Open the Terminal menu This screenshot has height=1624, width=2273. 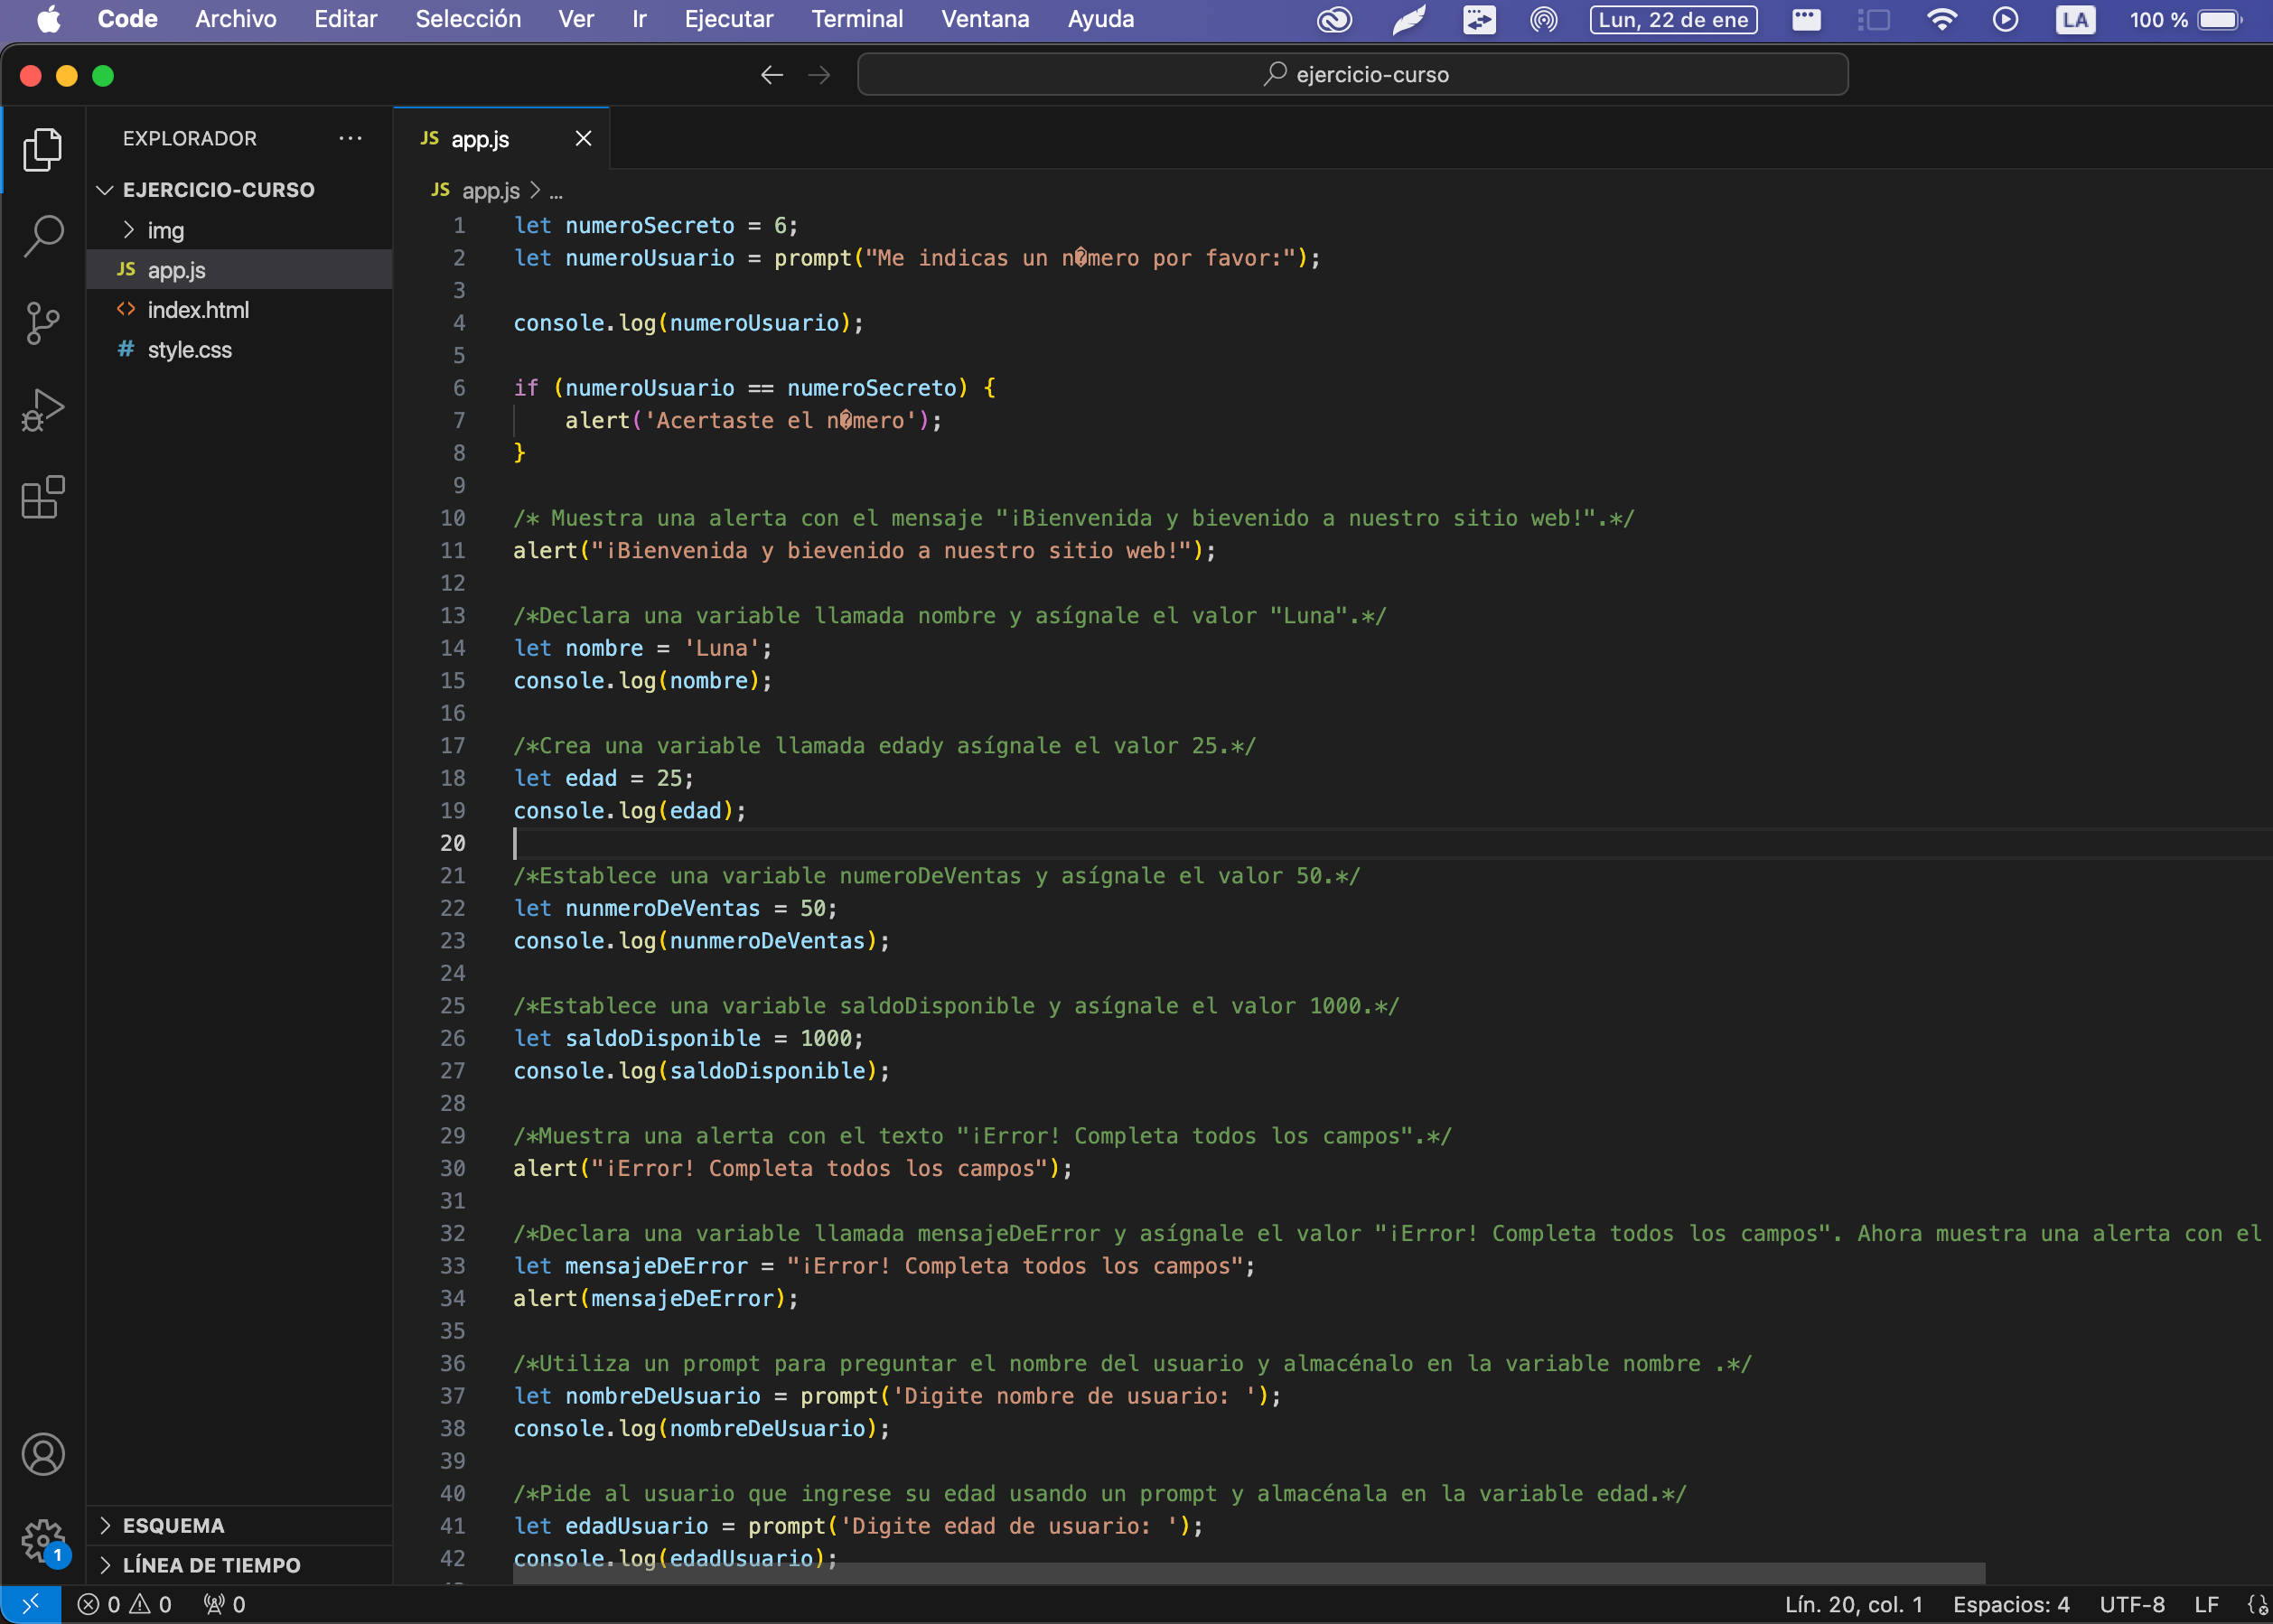(x=857, y=19)
